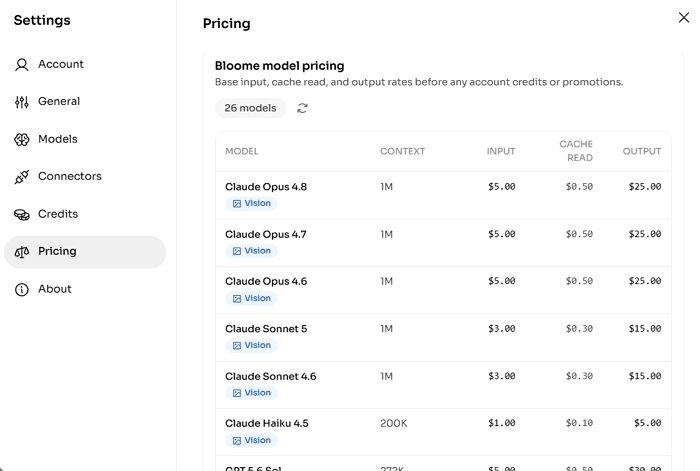
Task: Select the Pricing sidebar item
Action: (x=85, y=252)
